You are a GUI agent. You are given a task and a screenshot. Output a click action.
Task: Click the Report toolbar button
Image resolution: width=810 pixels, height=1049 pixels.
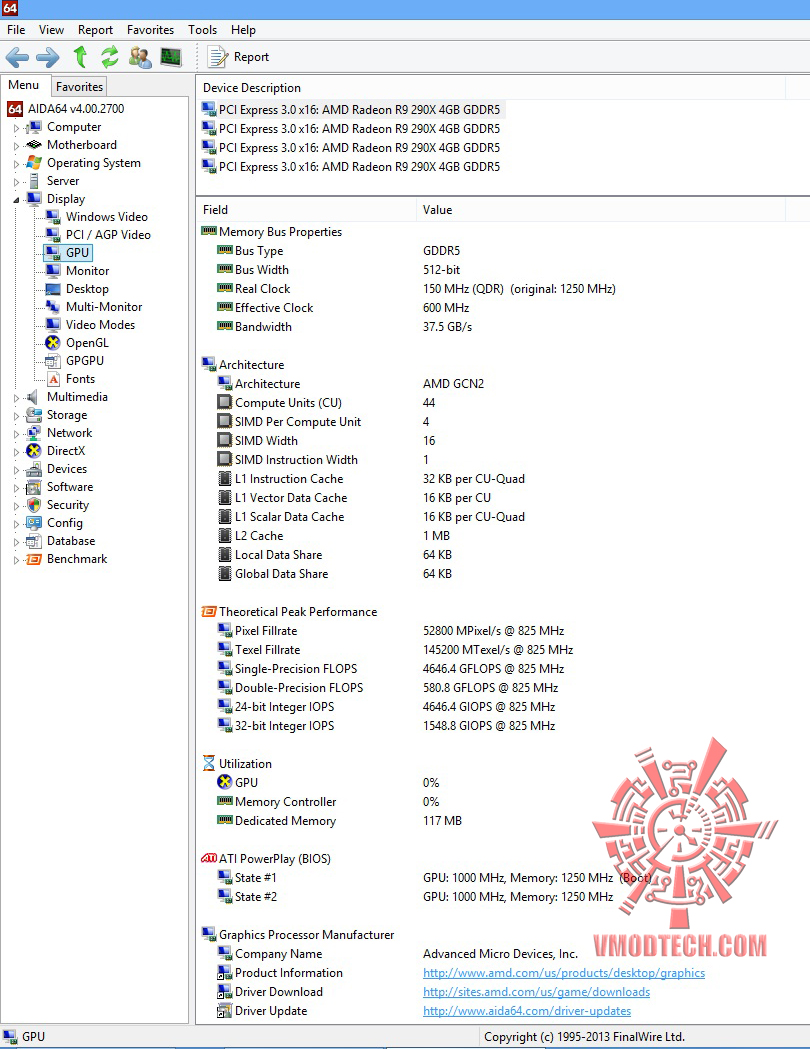coord(238,57)
